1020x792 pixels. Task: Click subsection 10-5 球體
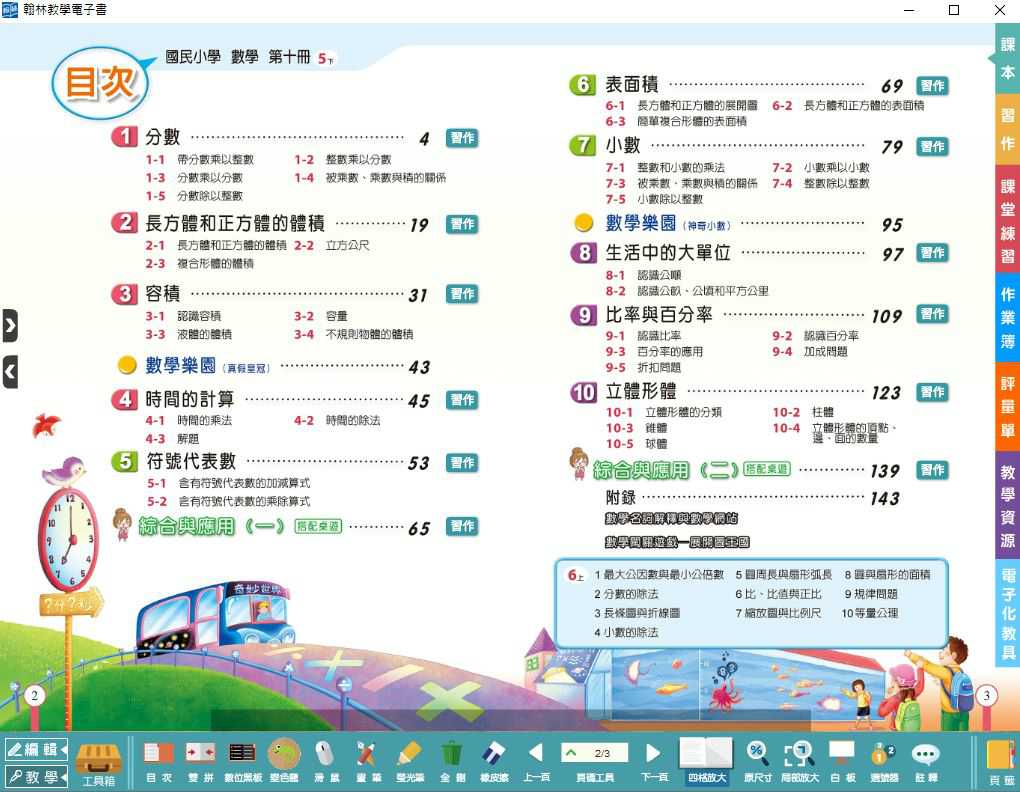(x=636, y=444)
